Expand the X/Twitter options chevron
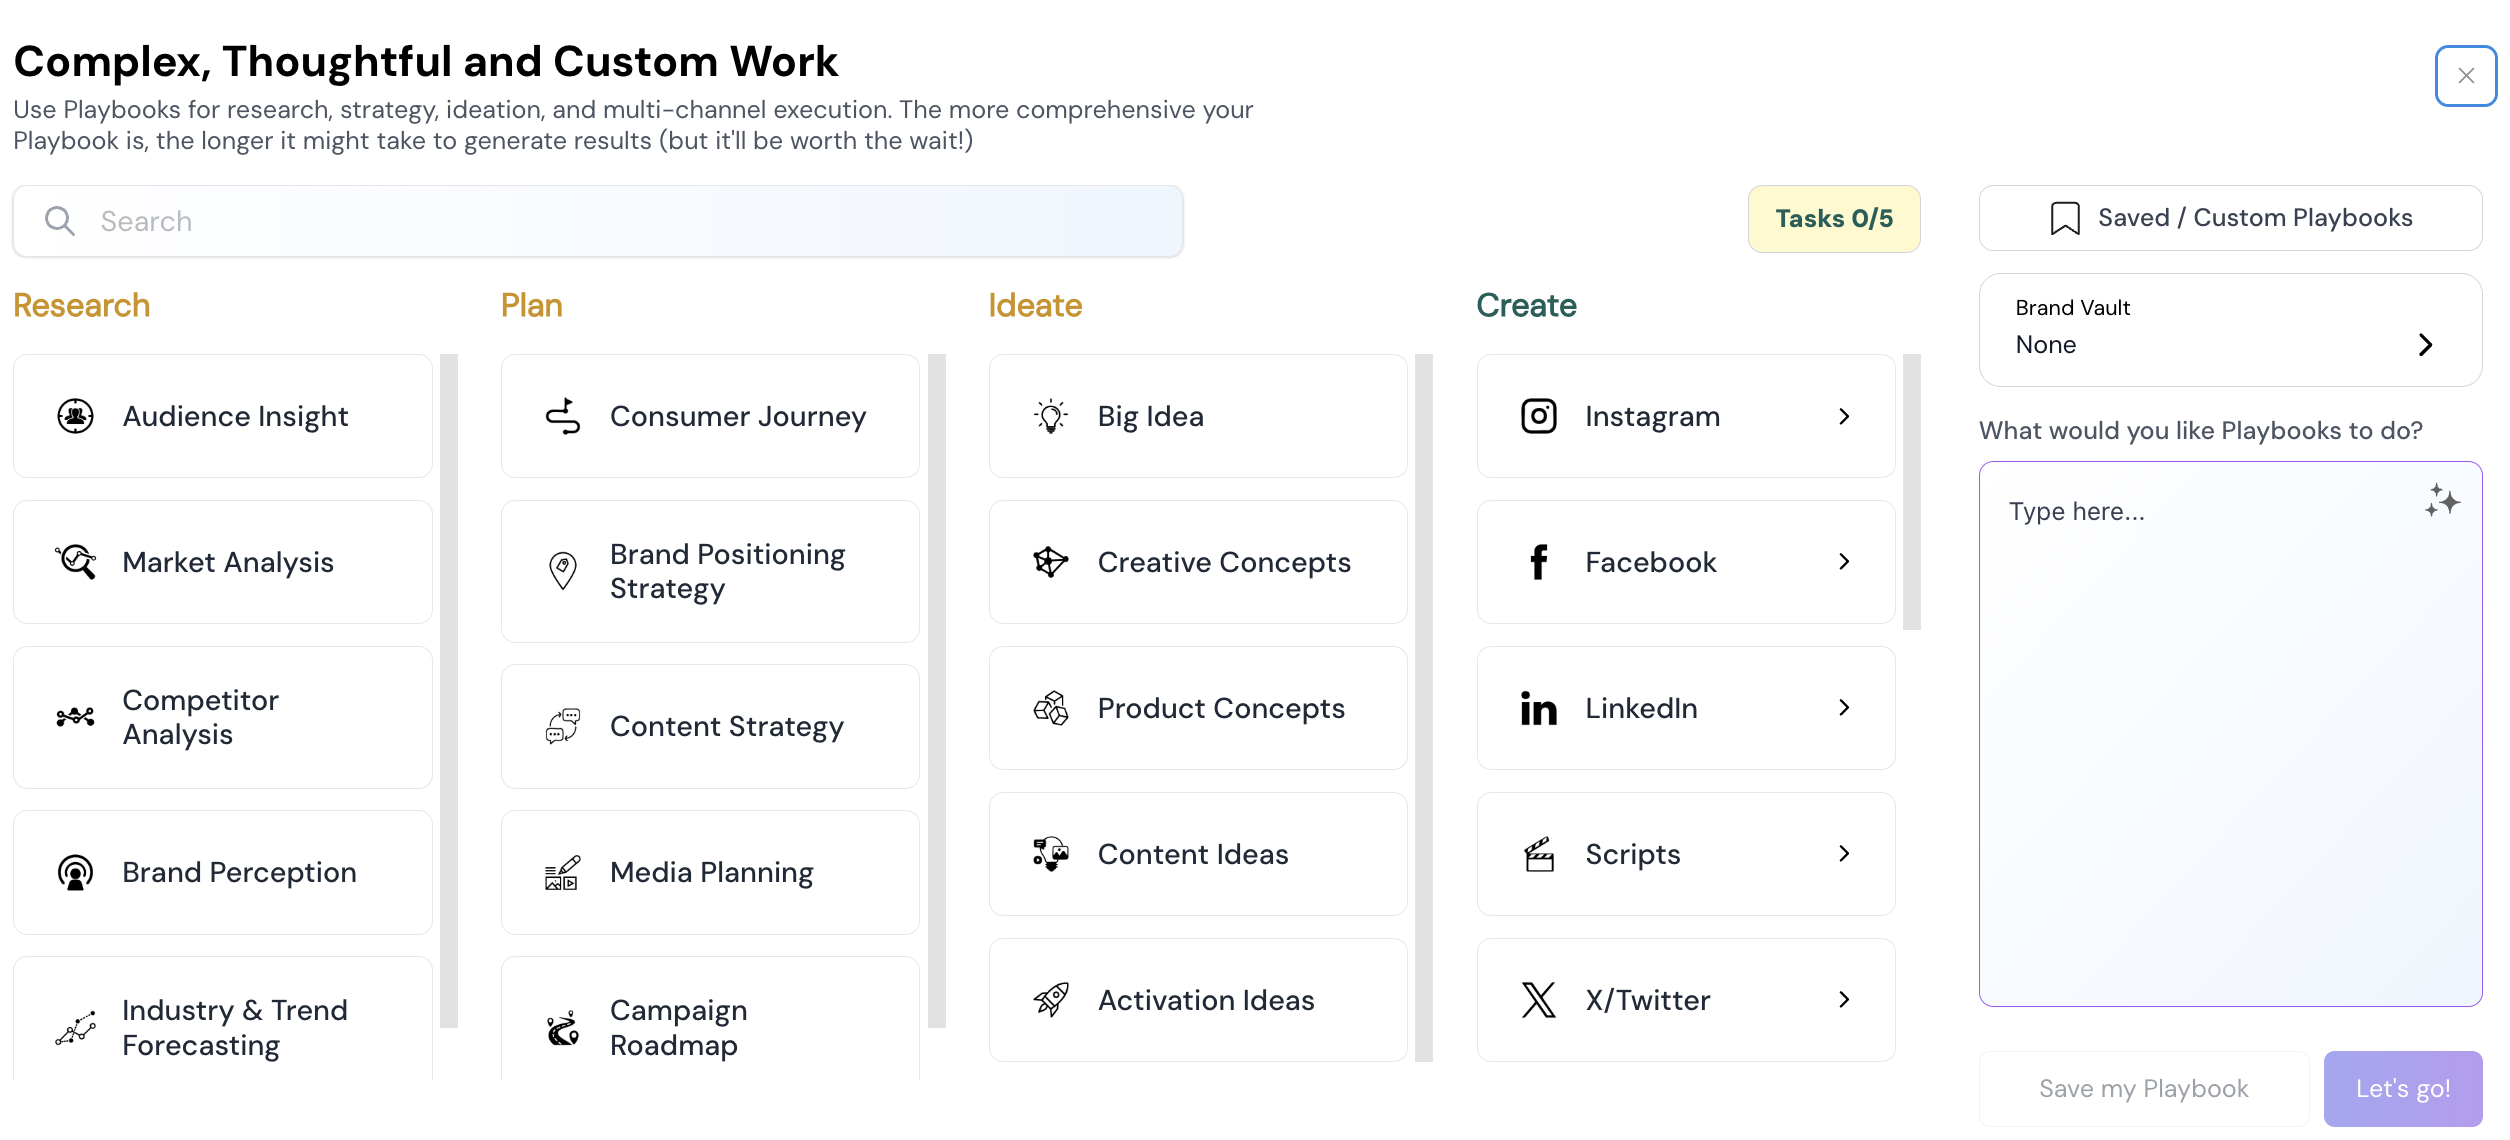The image size is (2510, 1140). [x=1844, y=1000]
